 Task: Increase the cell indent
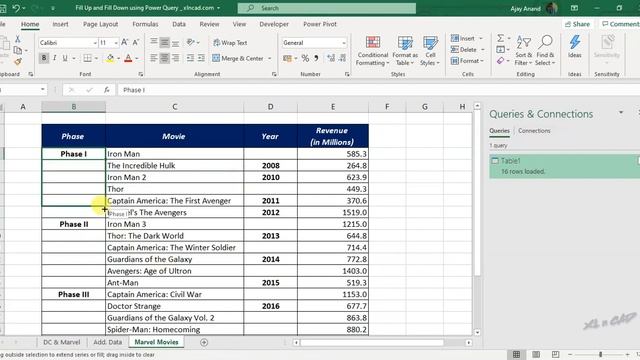click(x=201, y=58)
